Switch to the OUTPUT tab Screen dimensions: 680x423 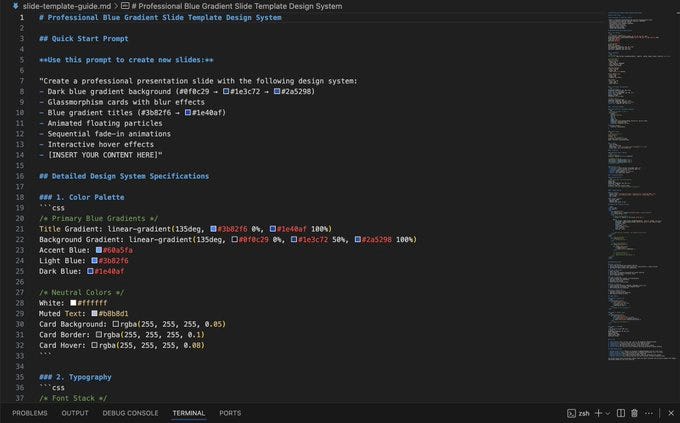75,413
